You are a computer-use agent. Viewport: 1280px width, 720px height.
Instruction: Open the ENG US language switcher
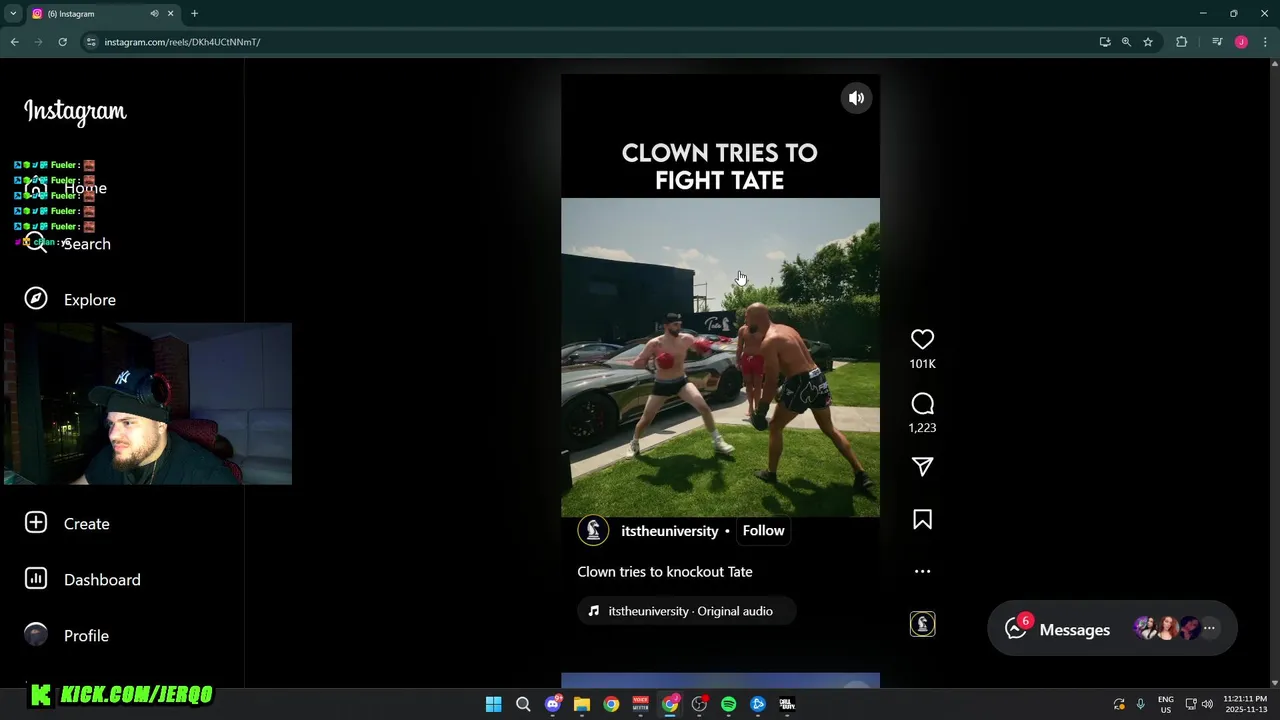[x=1166, y=704]
